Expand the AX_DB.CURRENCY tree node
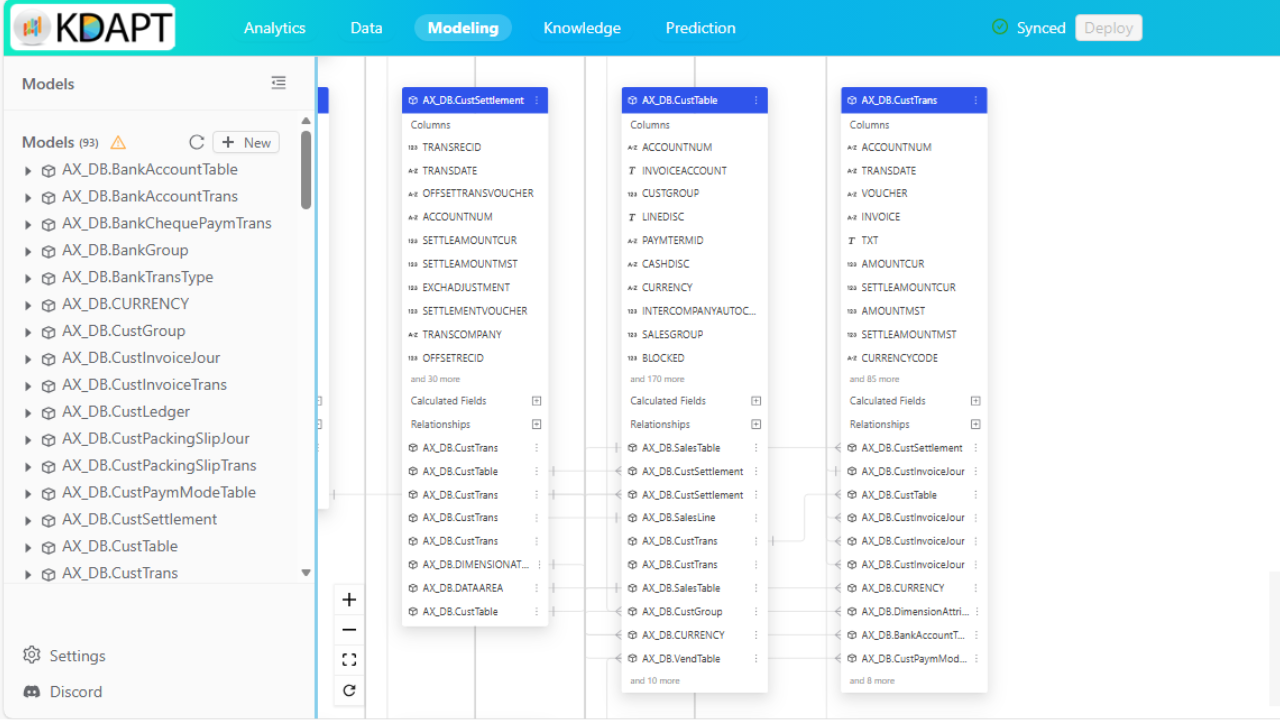This screenshot has height=720, width=1280. (x=28, y=305)
